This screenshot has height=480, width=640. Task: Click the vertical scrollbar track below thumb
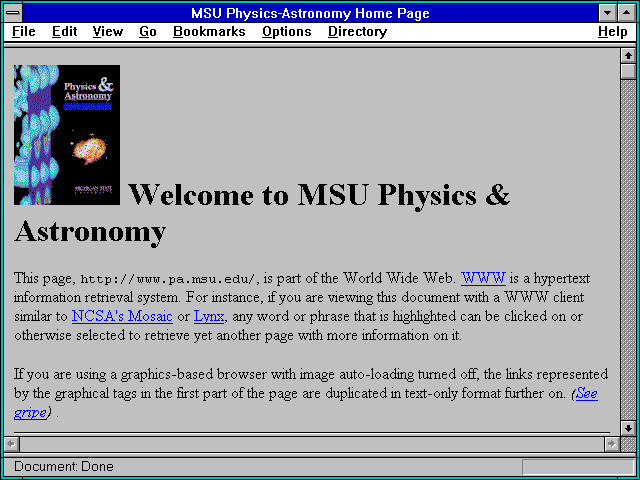point(628,250)
